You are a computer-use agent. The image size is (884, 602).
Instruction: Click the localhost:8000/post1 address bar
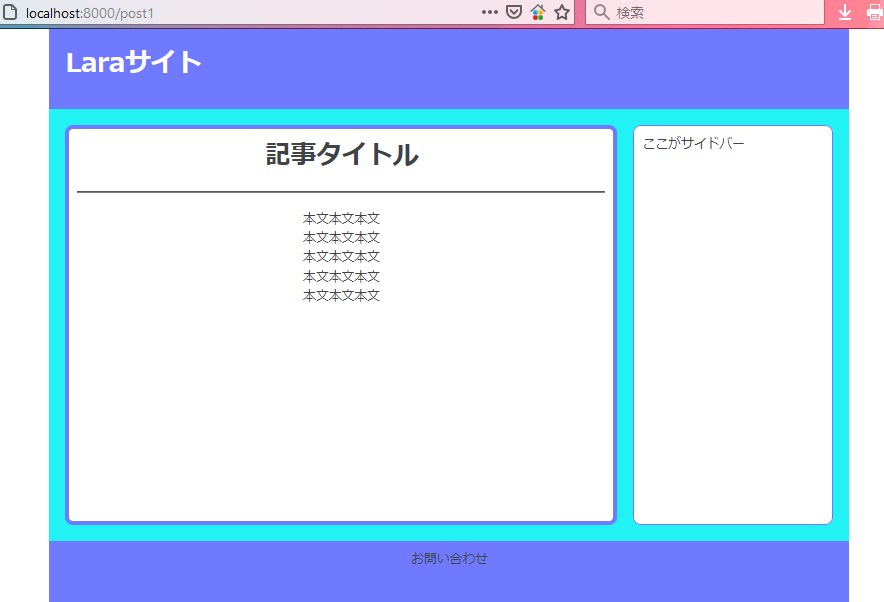[x=250, y=13]
